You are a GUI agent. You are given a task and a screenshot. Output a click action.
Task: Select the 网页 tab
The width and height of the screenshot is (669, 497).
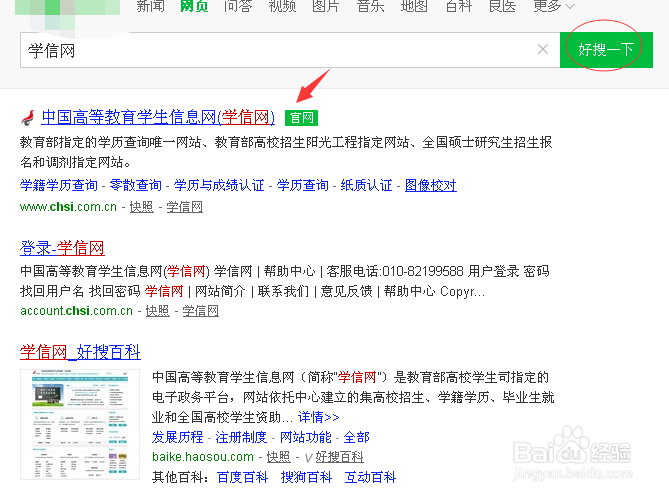pos(194,6)
